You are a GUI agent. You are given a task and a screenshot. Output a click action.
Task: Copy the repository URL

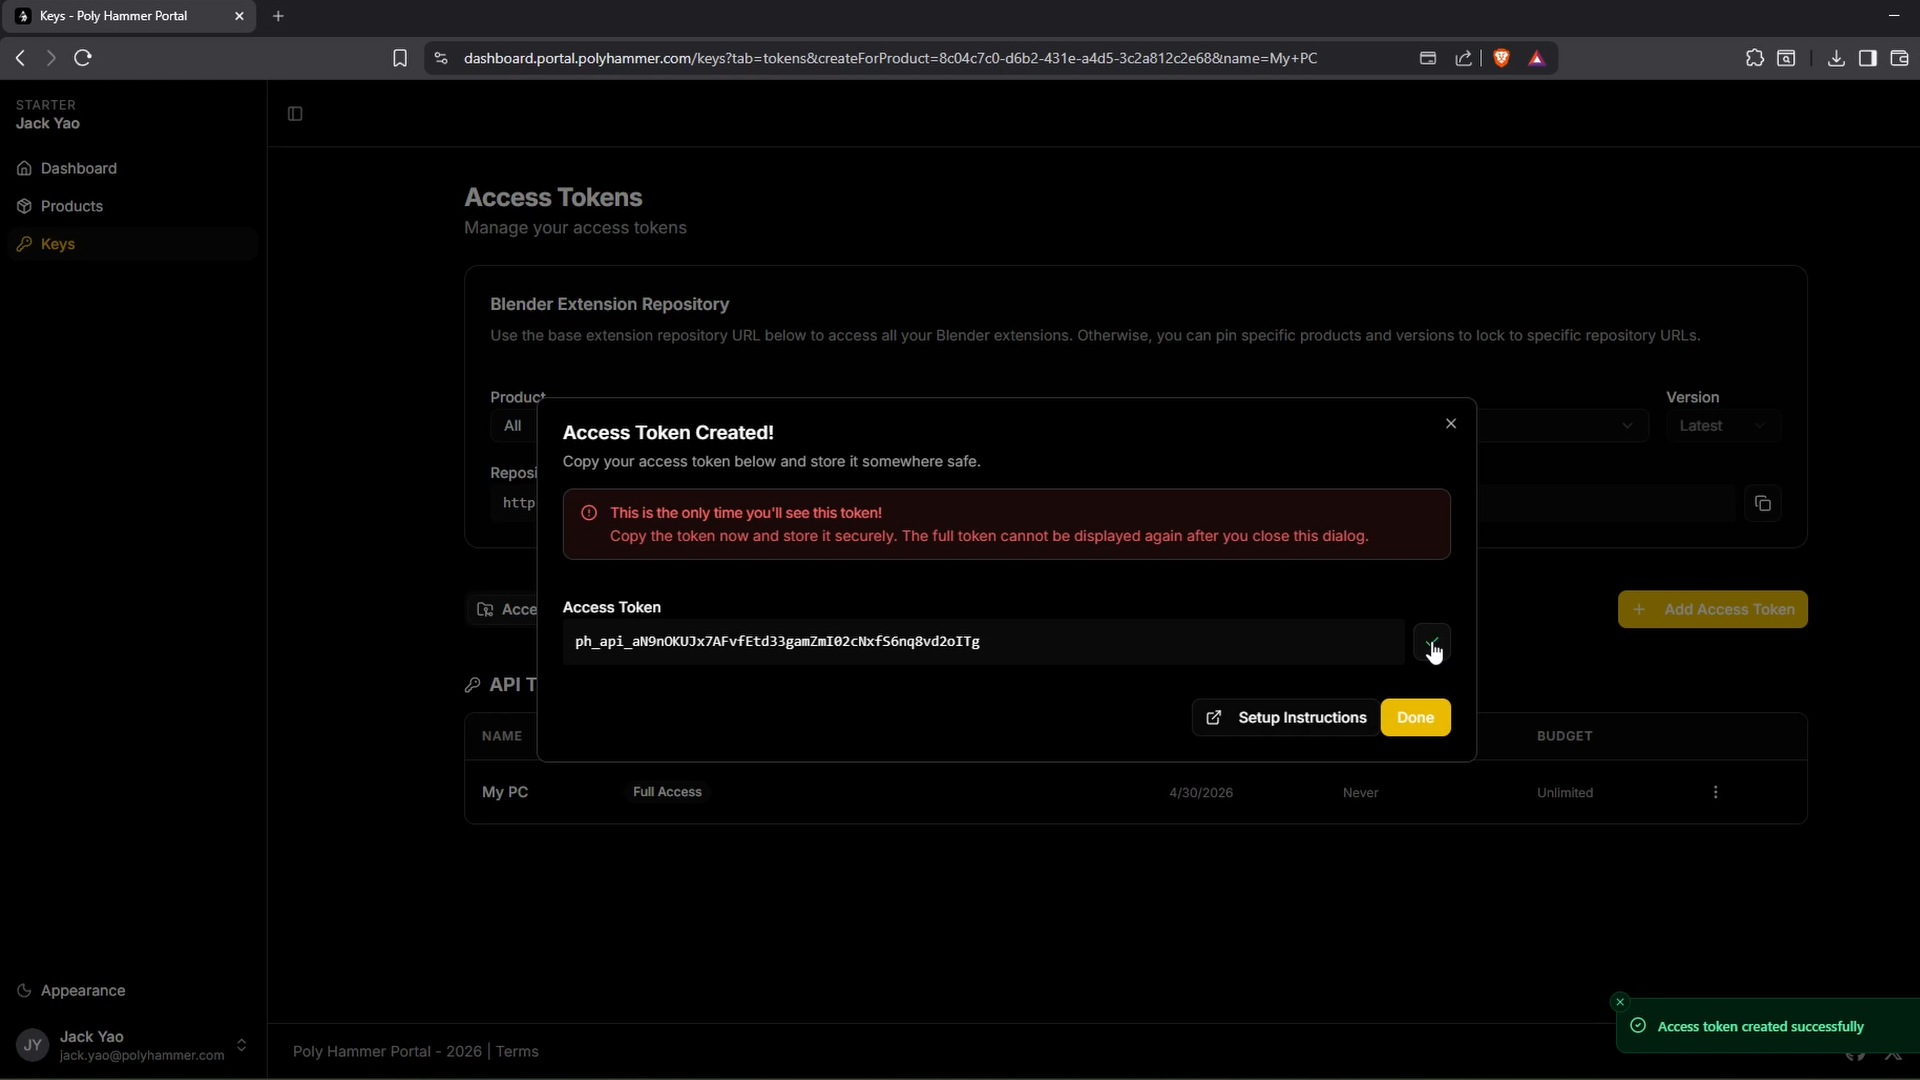(1763, 504)
